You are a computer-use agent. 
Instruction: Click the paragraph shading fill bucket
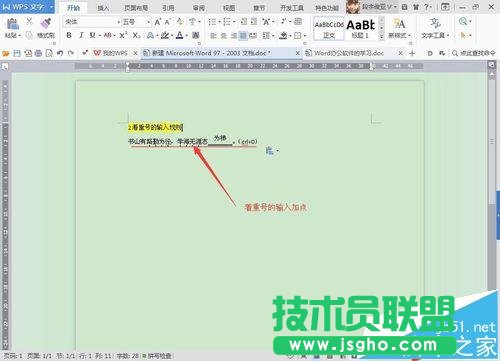(283, 35)
